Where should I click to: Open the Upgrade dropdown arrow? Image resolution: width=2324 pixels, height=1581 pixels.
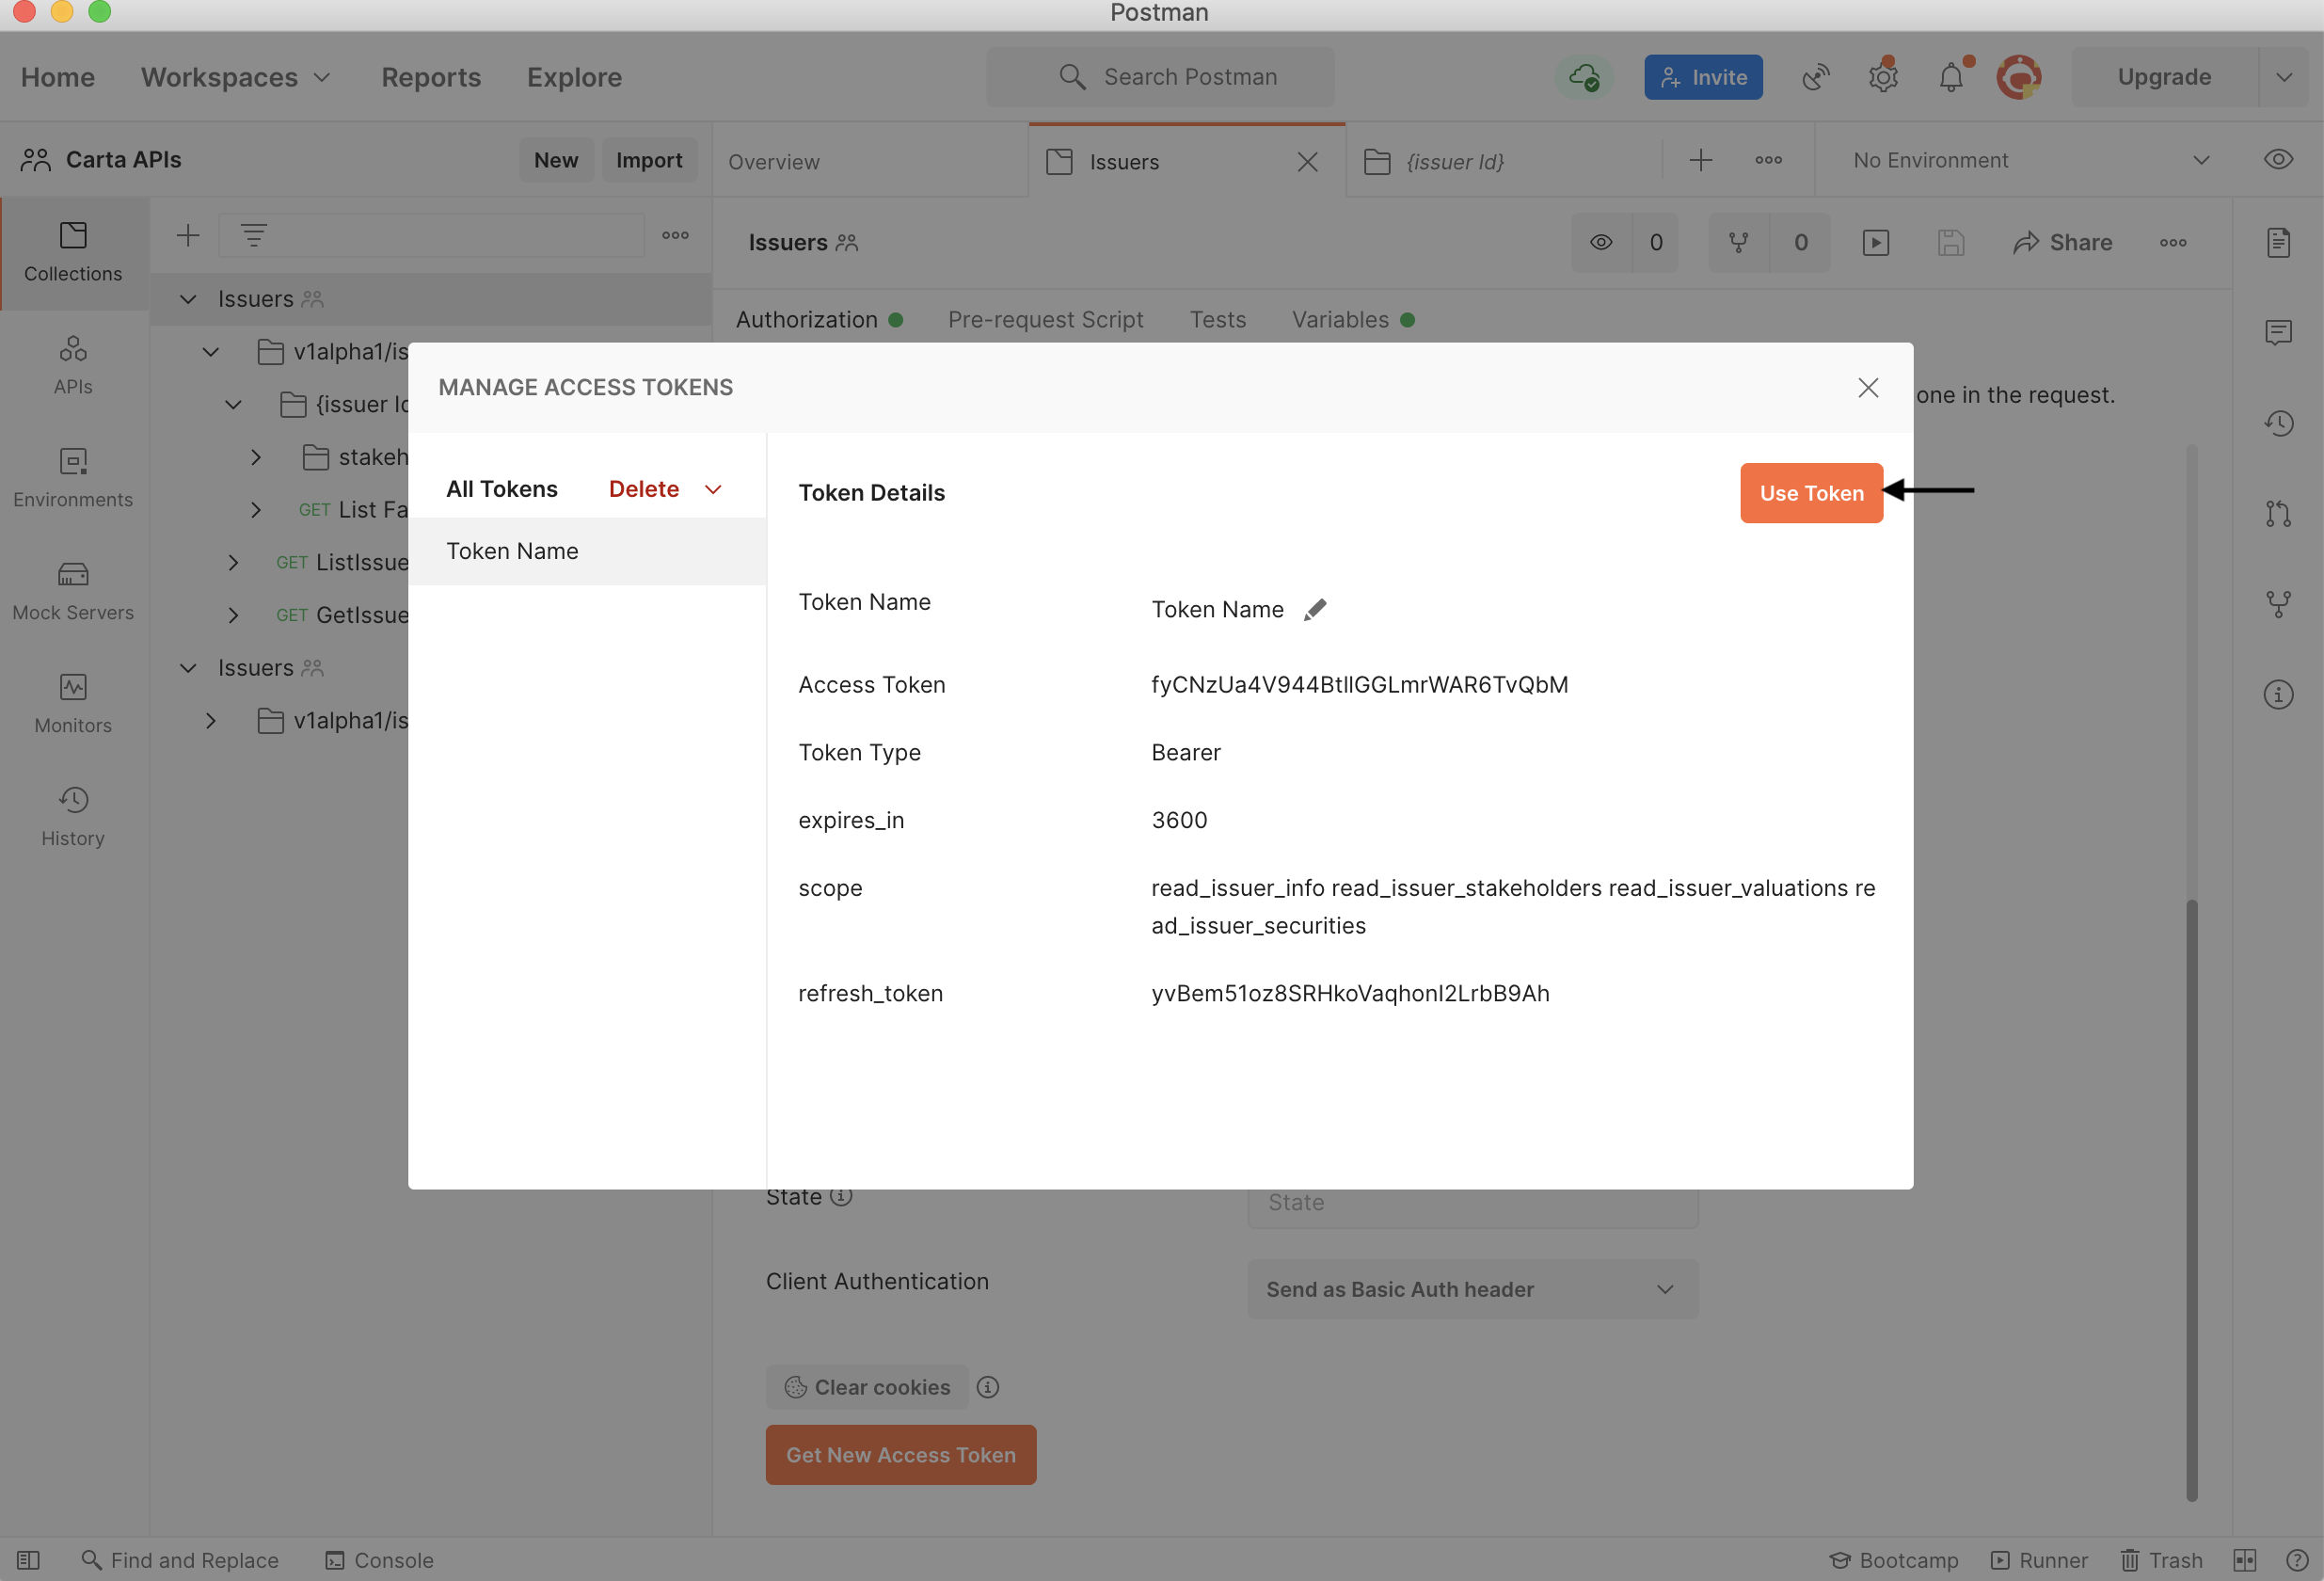(x=2284, y=77)
